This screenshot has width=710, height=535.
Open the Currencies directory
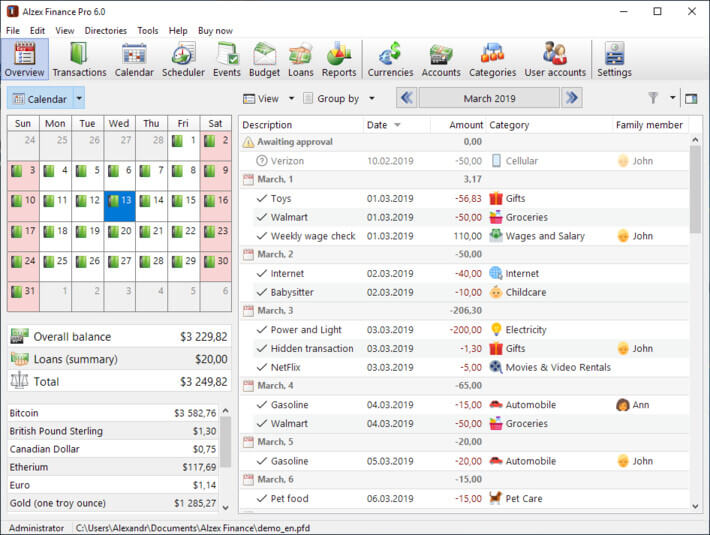click(390, 60)
